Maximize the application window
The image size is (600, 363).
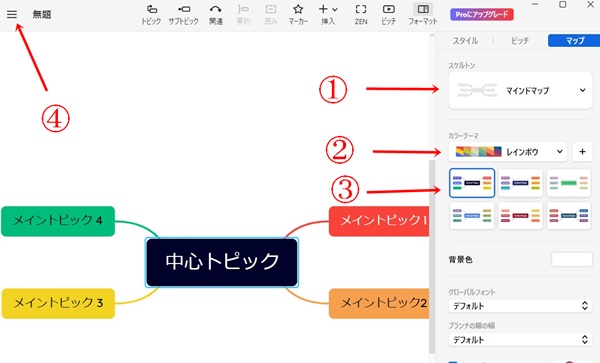point(562,5)
